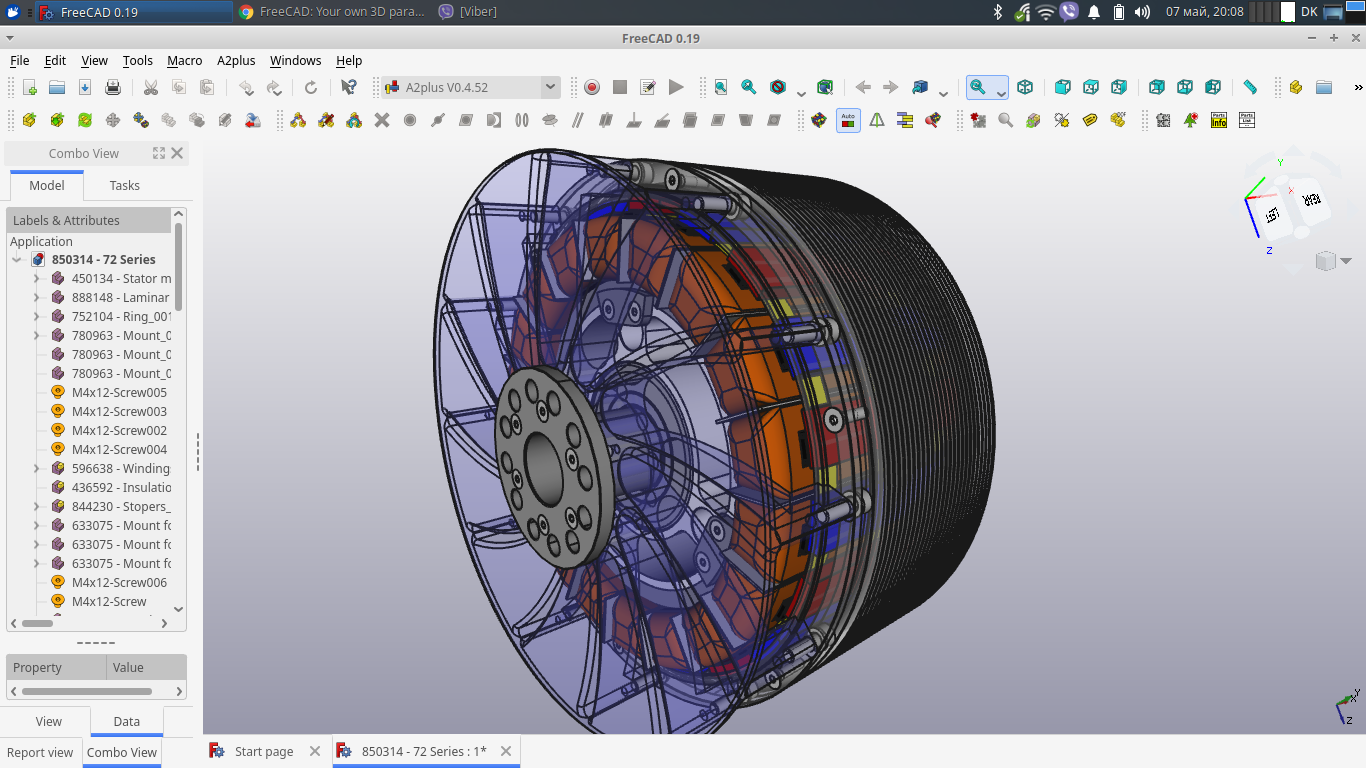Collapse the 850314 - 72 Series document node
The width and height of the screenshot is (1366, 768).
[17, 260]
